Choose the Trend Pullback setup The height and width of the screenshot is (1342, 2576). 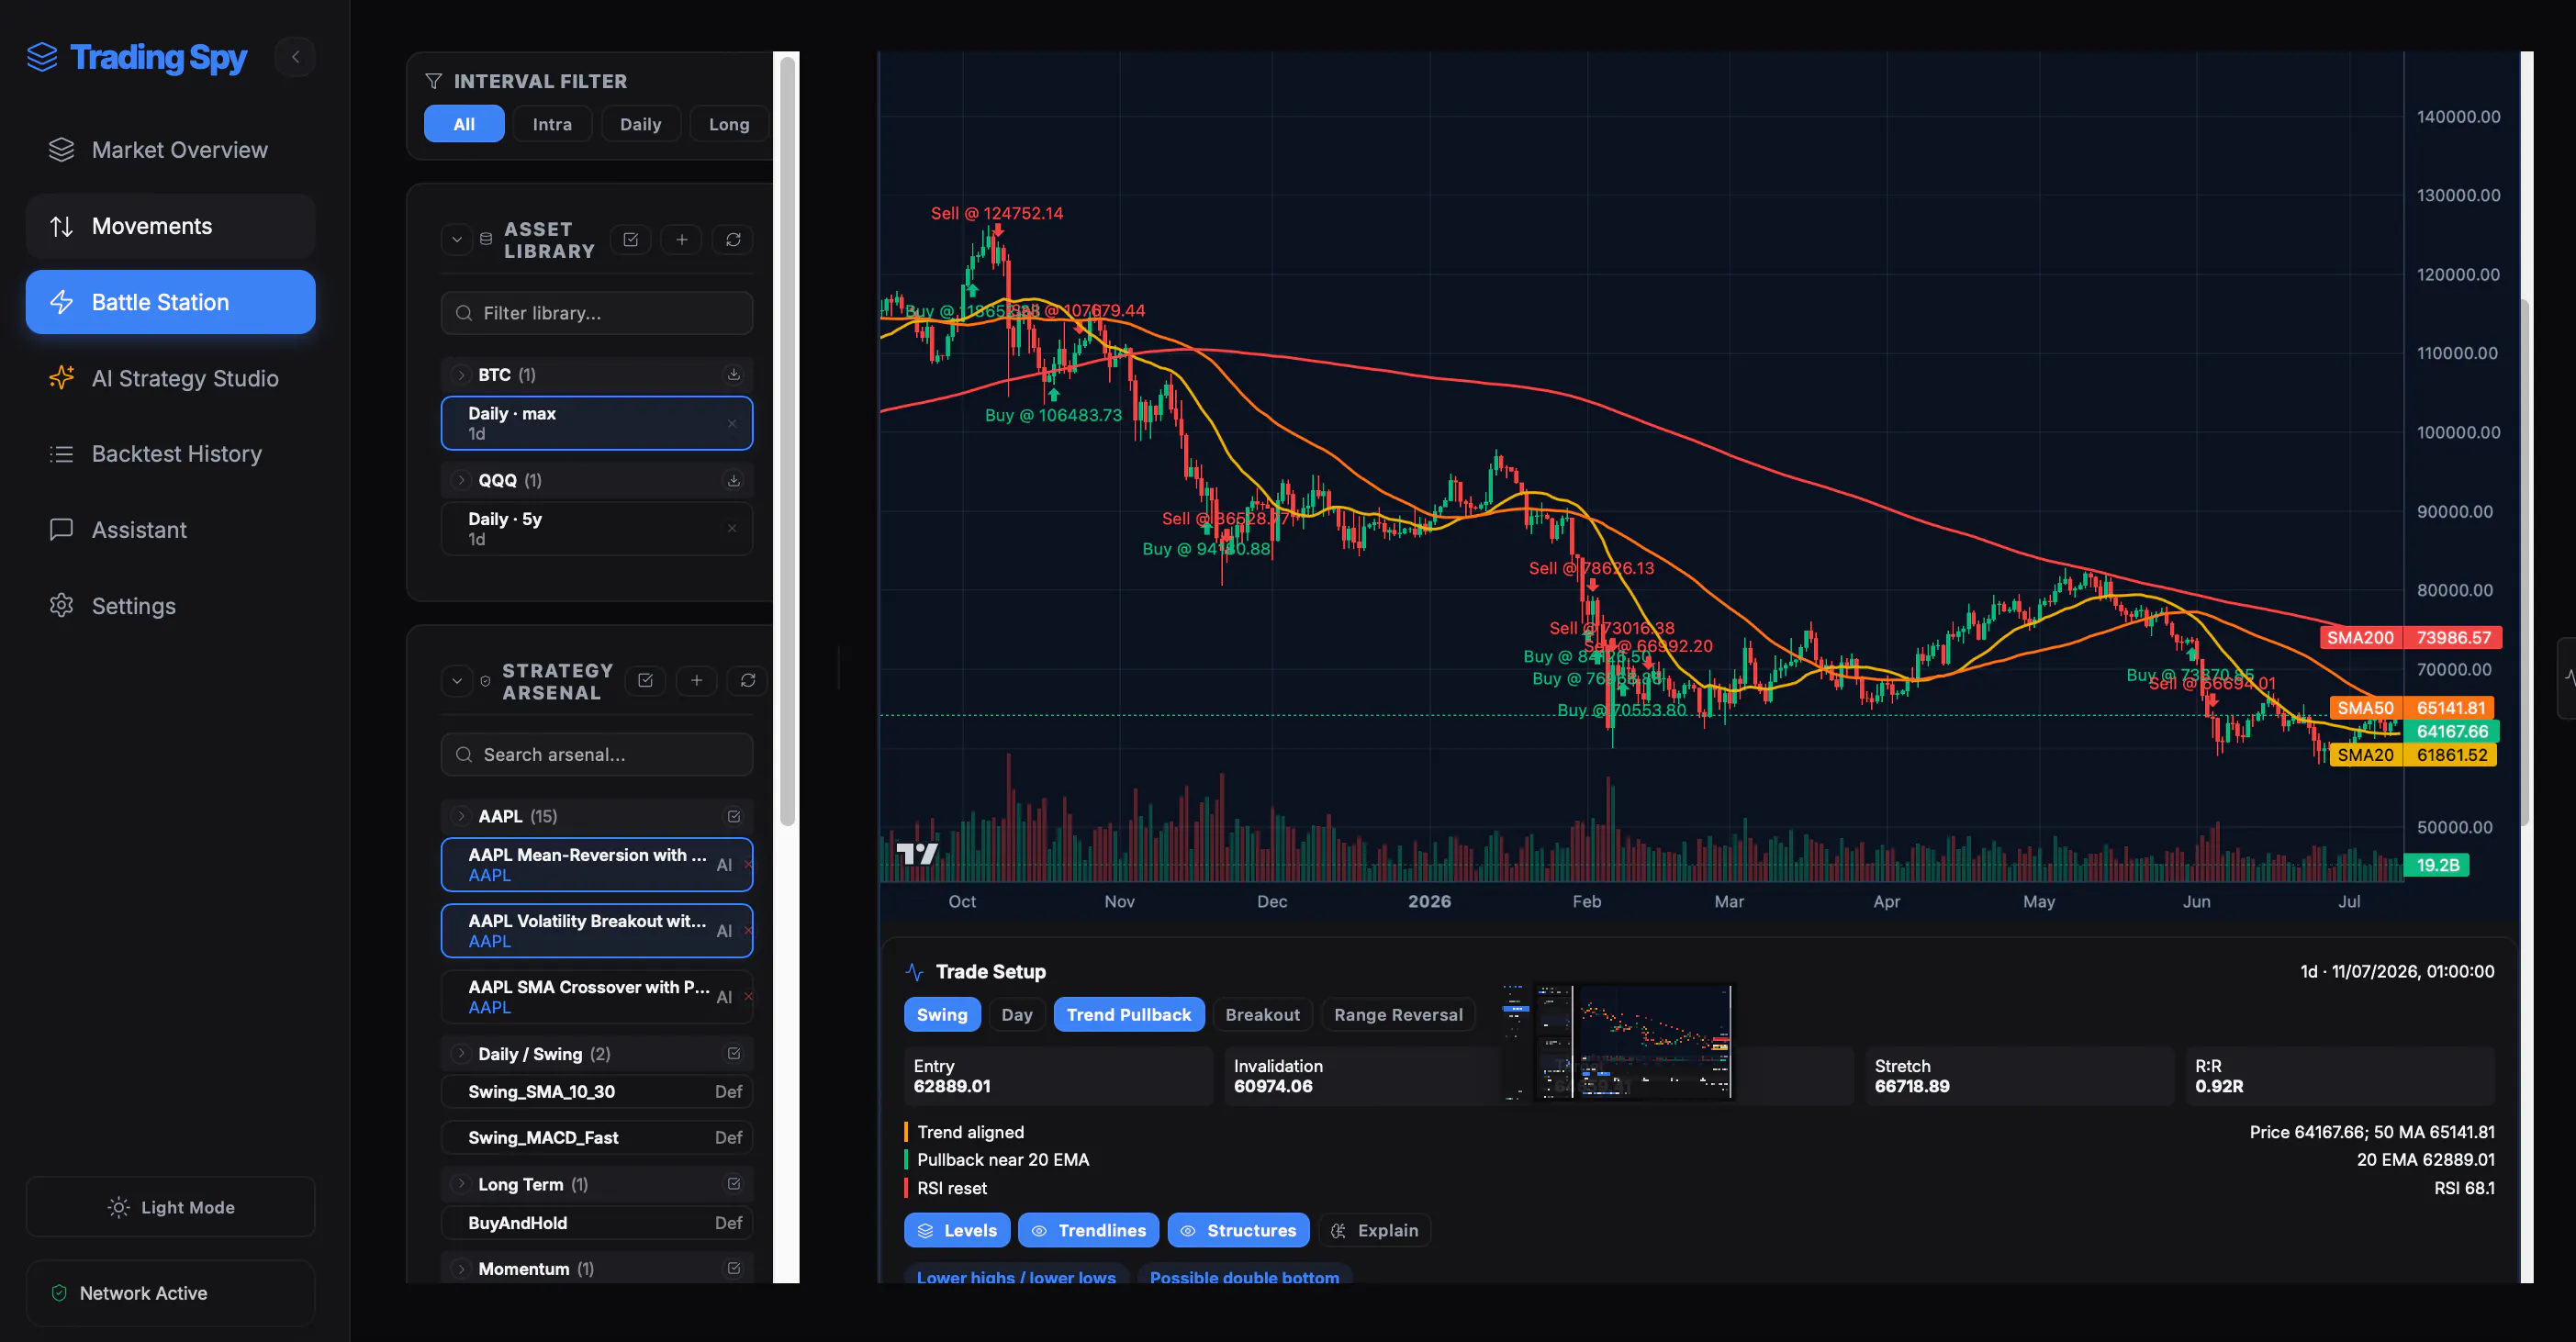coord(1129,1015)
